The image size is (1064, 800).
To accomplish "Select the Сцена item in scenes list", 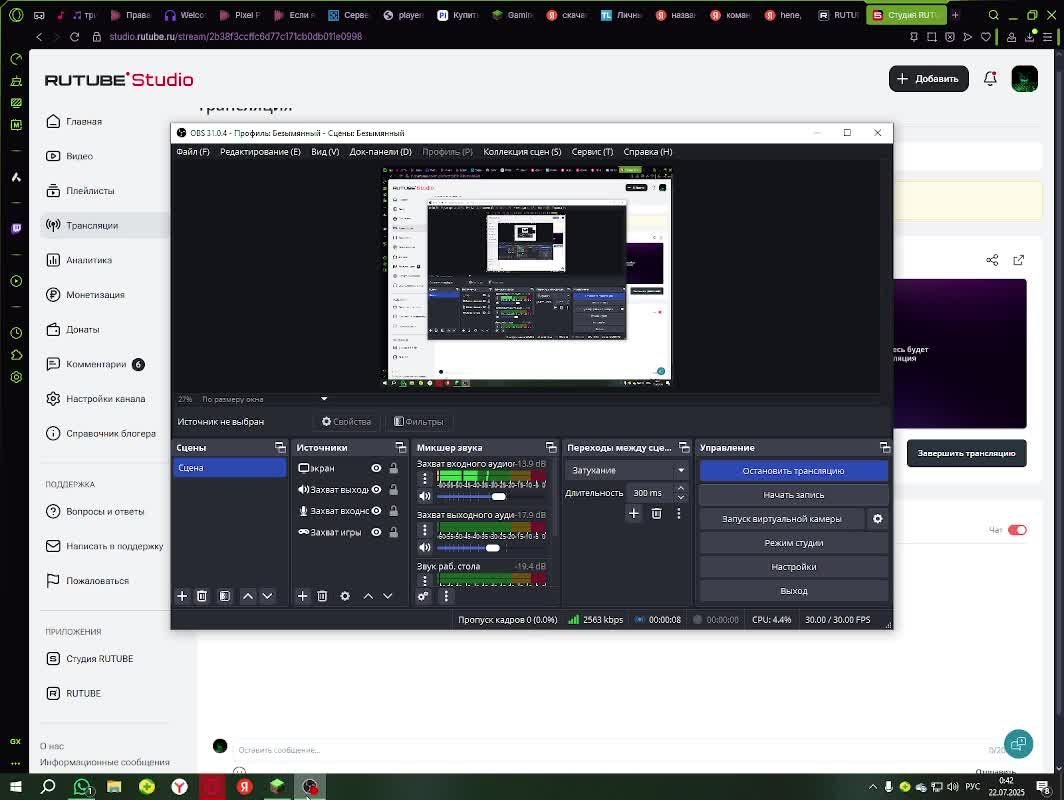I will (x=229, y=468).
